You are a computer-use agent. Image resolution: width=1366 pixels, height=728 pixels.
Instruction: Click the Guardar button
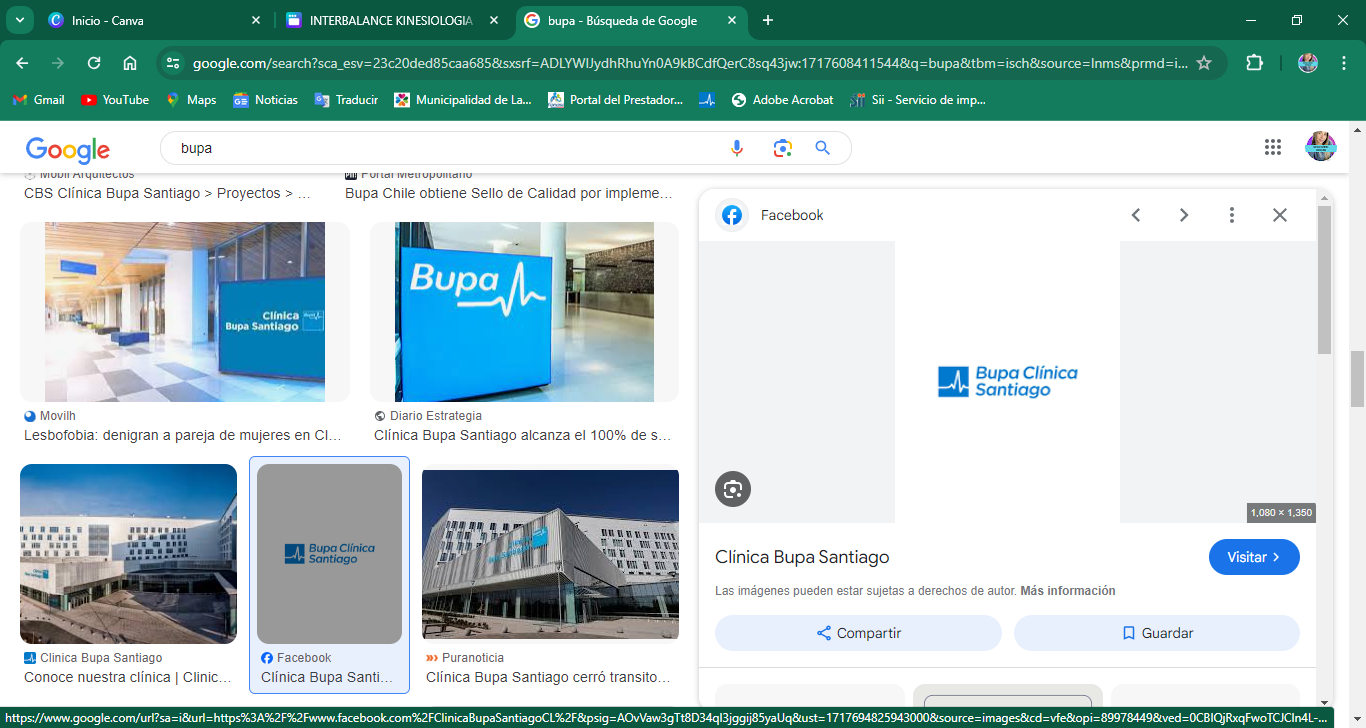[x=1157, y=633]
